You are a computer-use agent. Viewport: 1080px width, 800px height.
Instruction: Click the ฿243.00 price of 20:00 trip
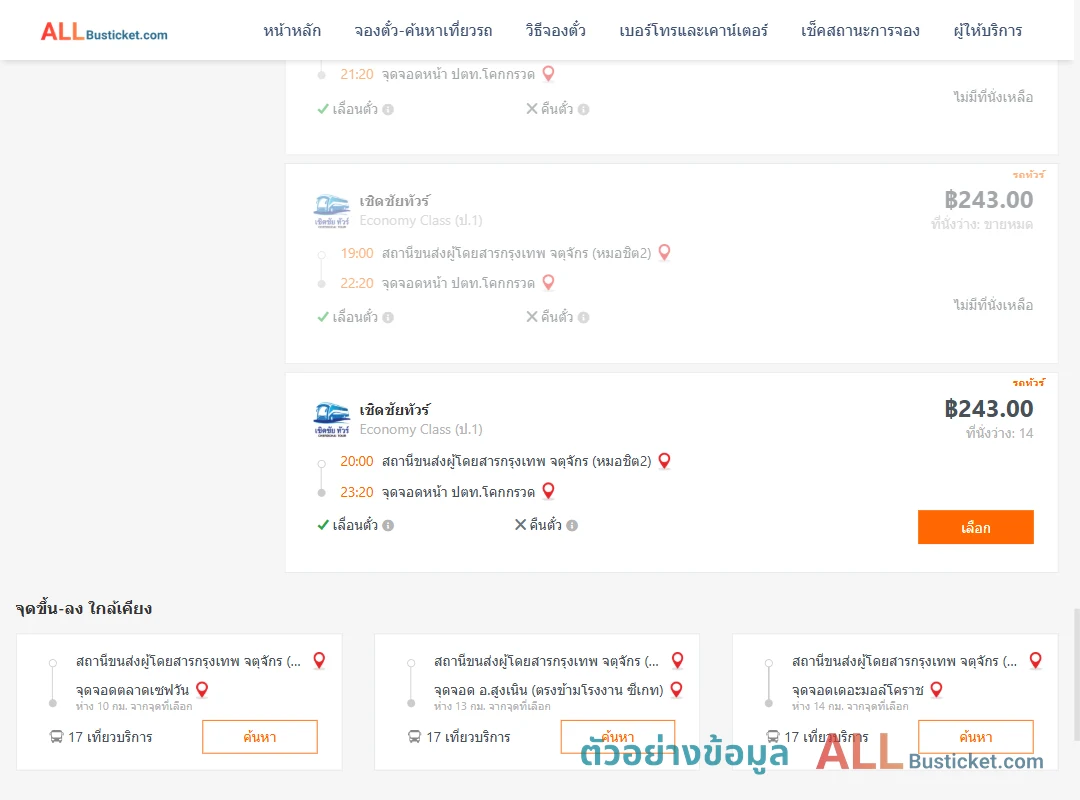click(x=988, y=409)
